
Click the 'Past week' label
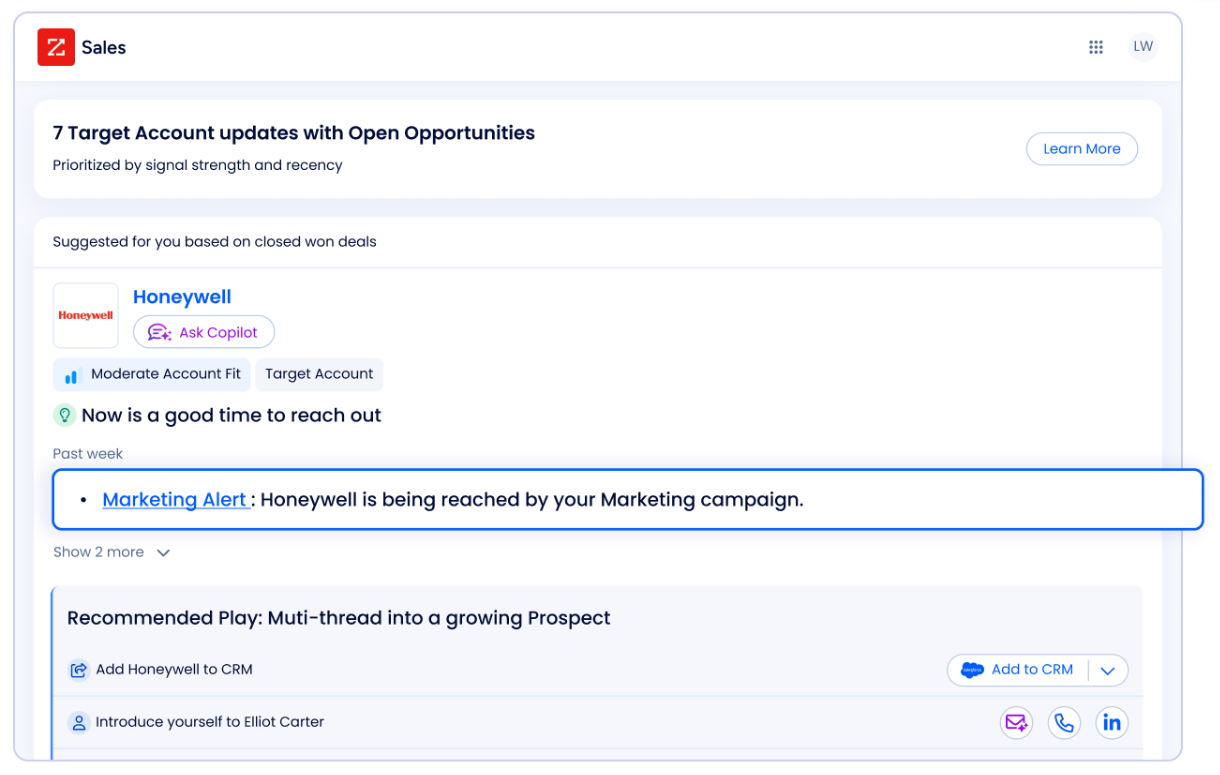tap(88, 454)
